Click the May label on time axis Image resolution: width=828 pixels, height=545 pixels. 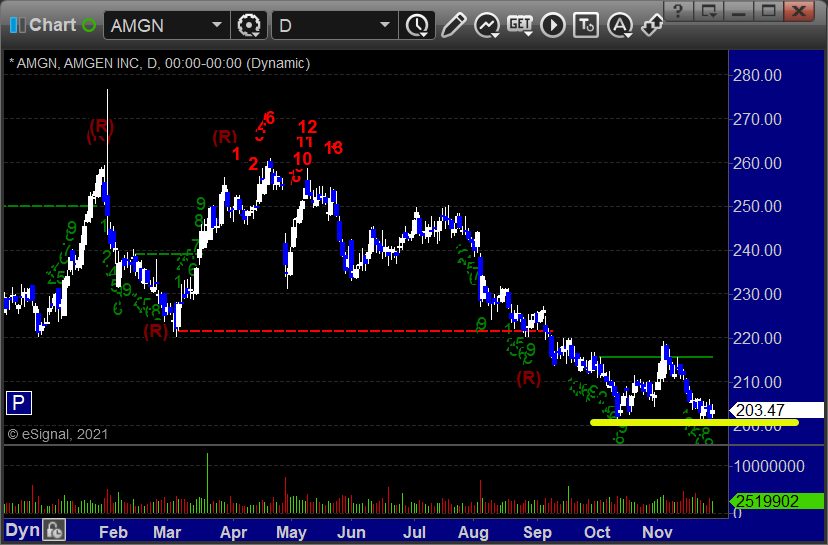[x=291, y=532]
